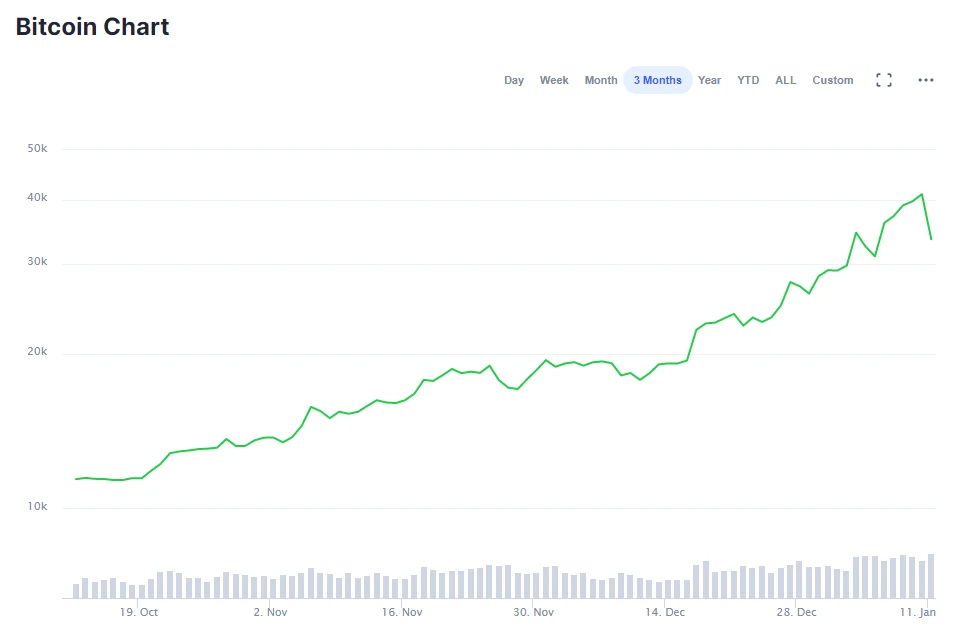964x633 pixels.
Task: Click the 30. Nov date axis label
Action: [x=533, y=612]
